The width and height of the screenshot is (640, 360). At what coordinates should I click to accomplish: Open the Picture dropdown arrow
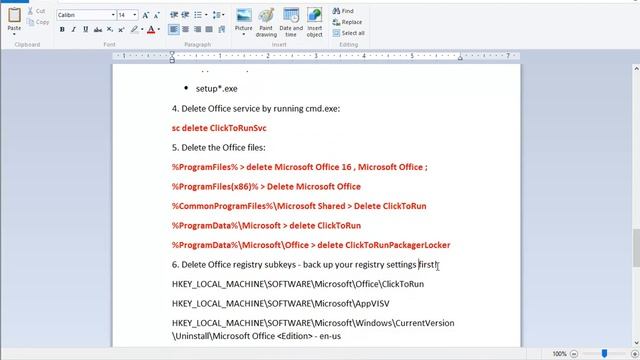point(244,34)
